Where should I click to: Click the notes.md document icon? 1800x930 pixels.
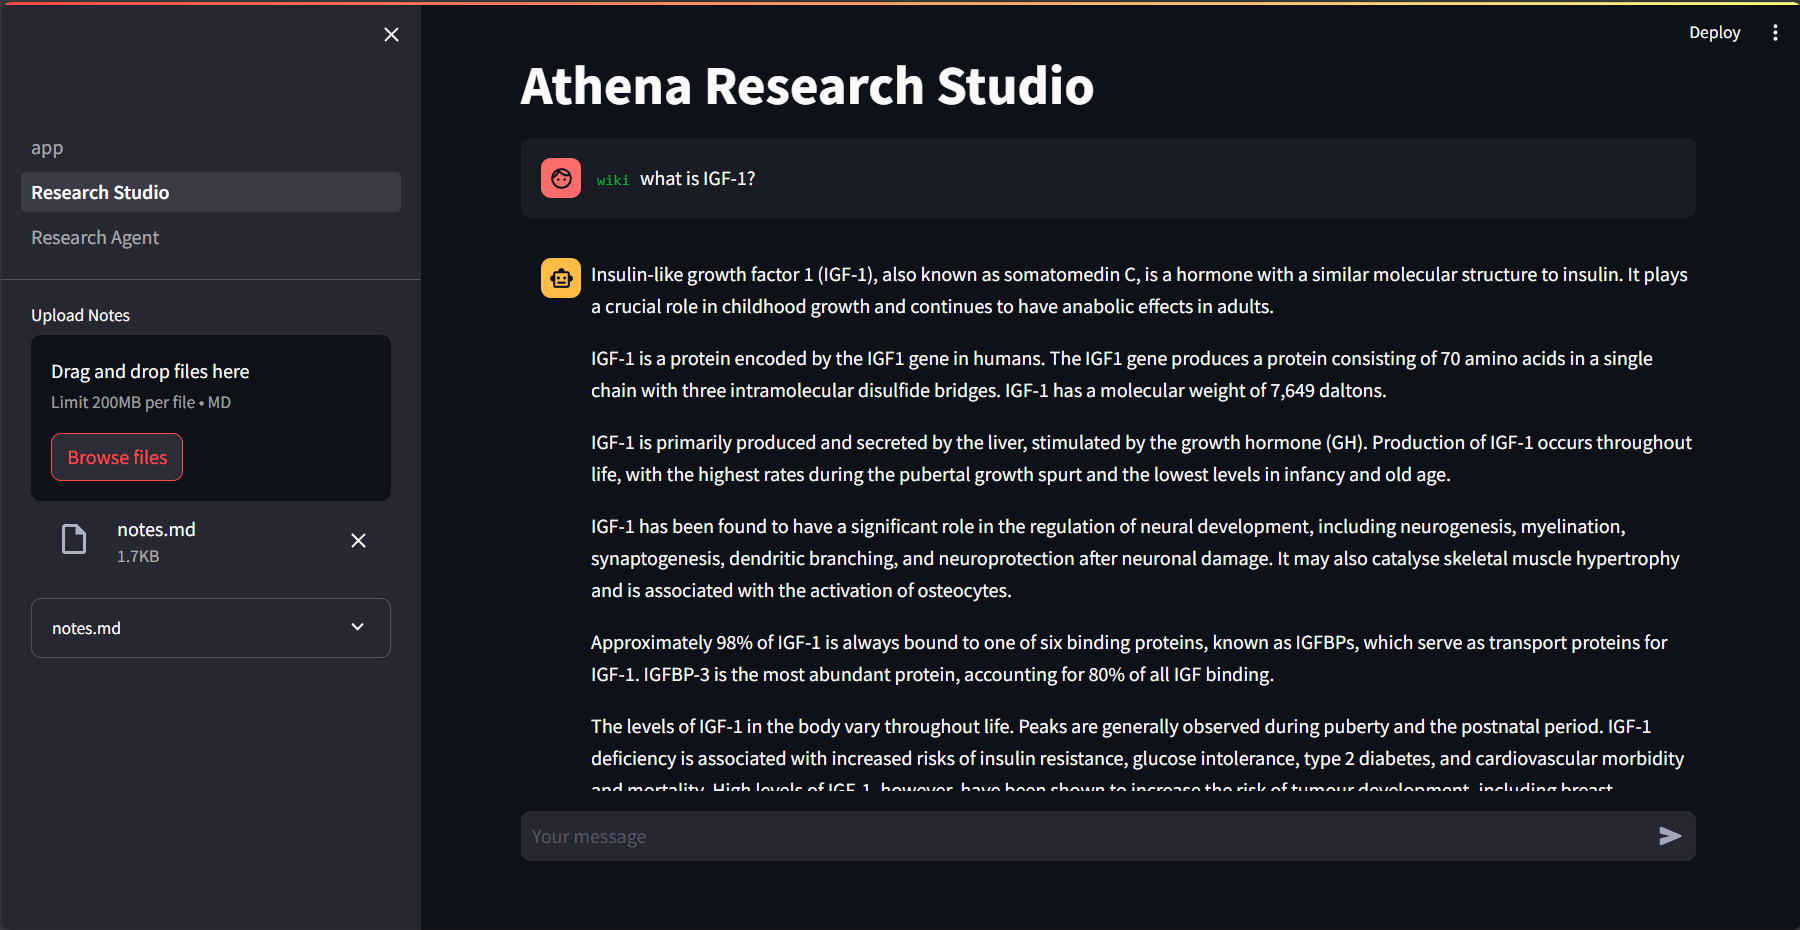click(73, 539)
